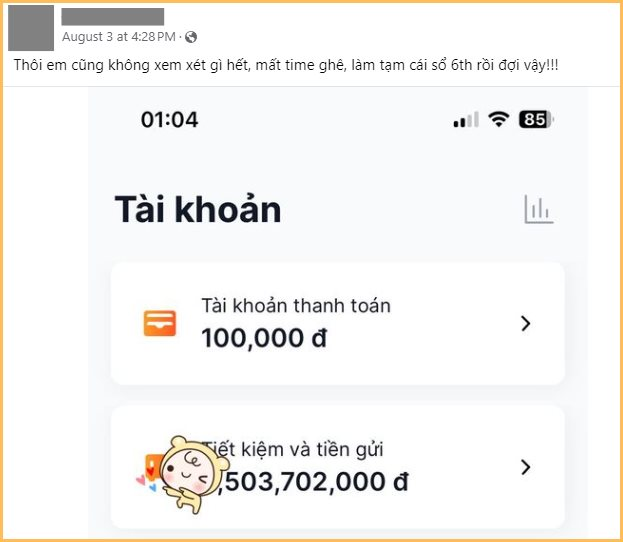Click the savings icon with hearts
Screen dimensions: 623x542
click(x=149, y=473)
